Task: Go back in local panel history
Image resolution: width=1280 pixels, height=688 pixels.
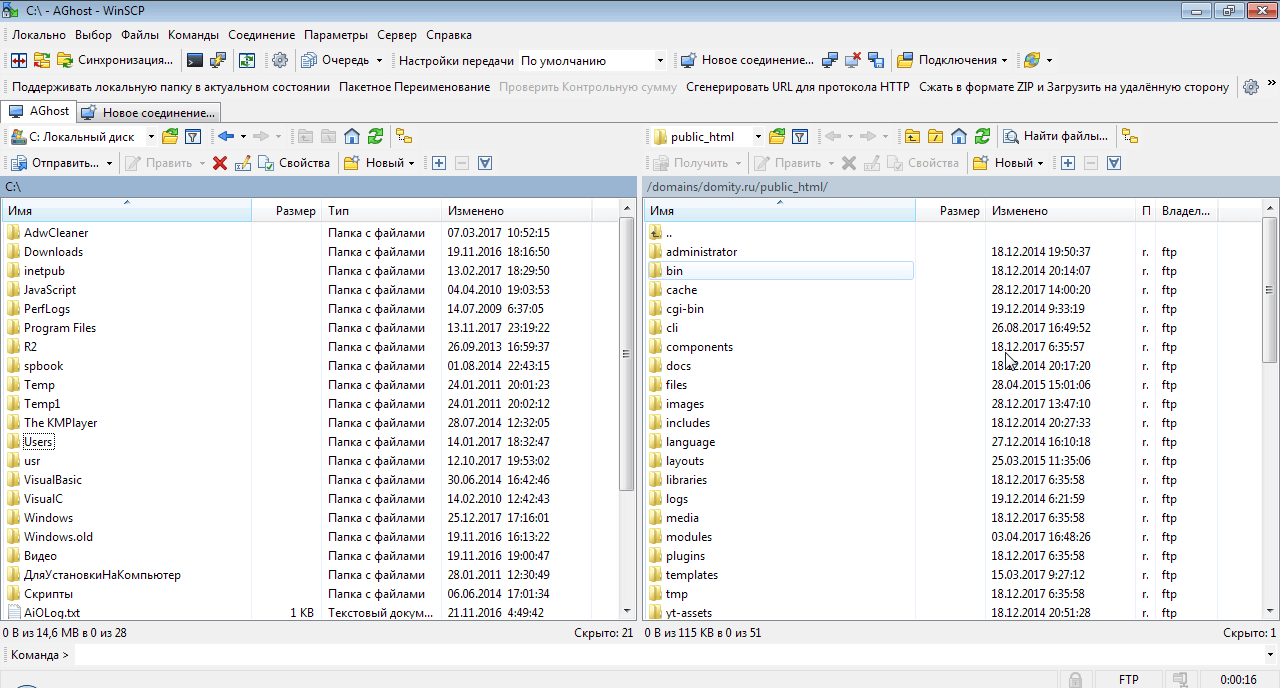Action: 226,137
